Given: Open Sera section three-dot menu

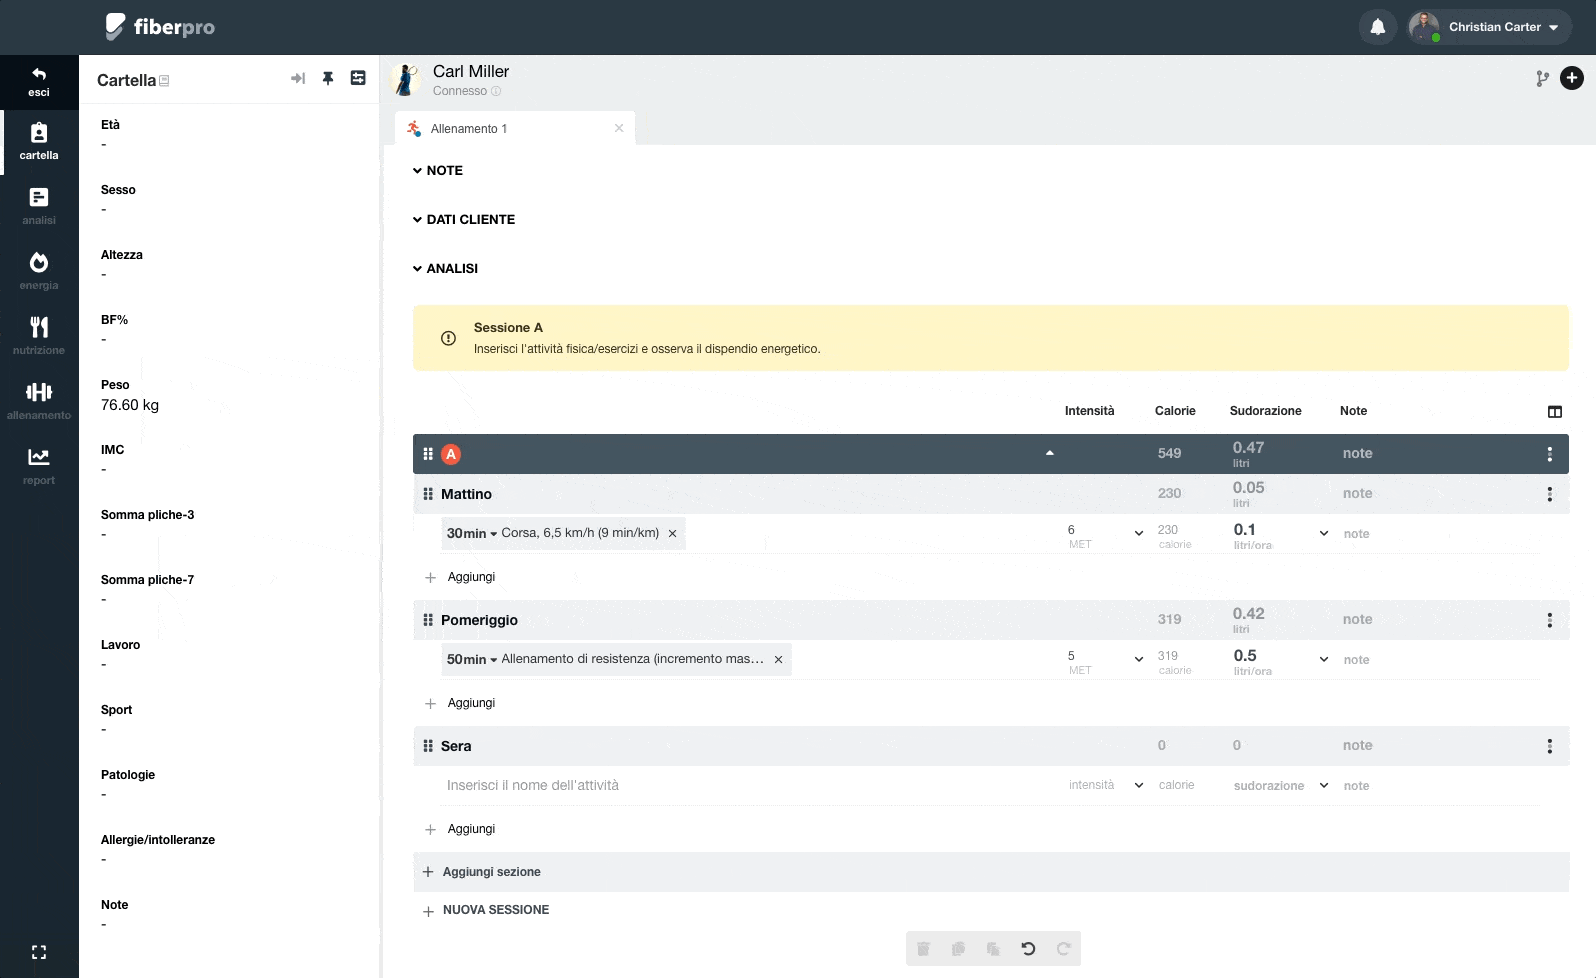Looking at the screenshot, I should click(1550, 746).
